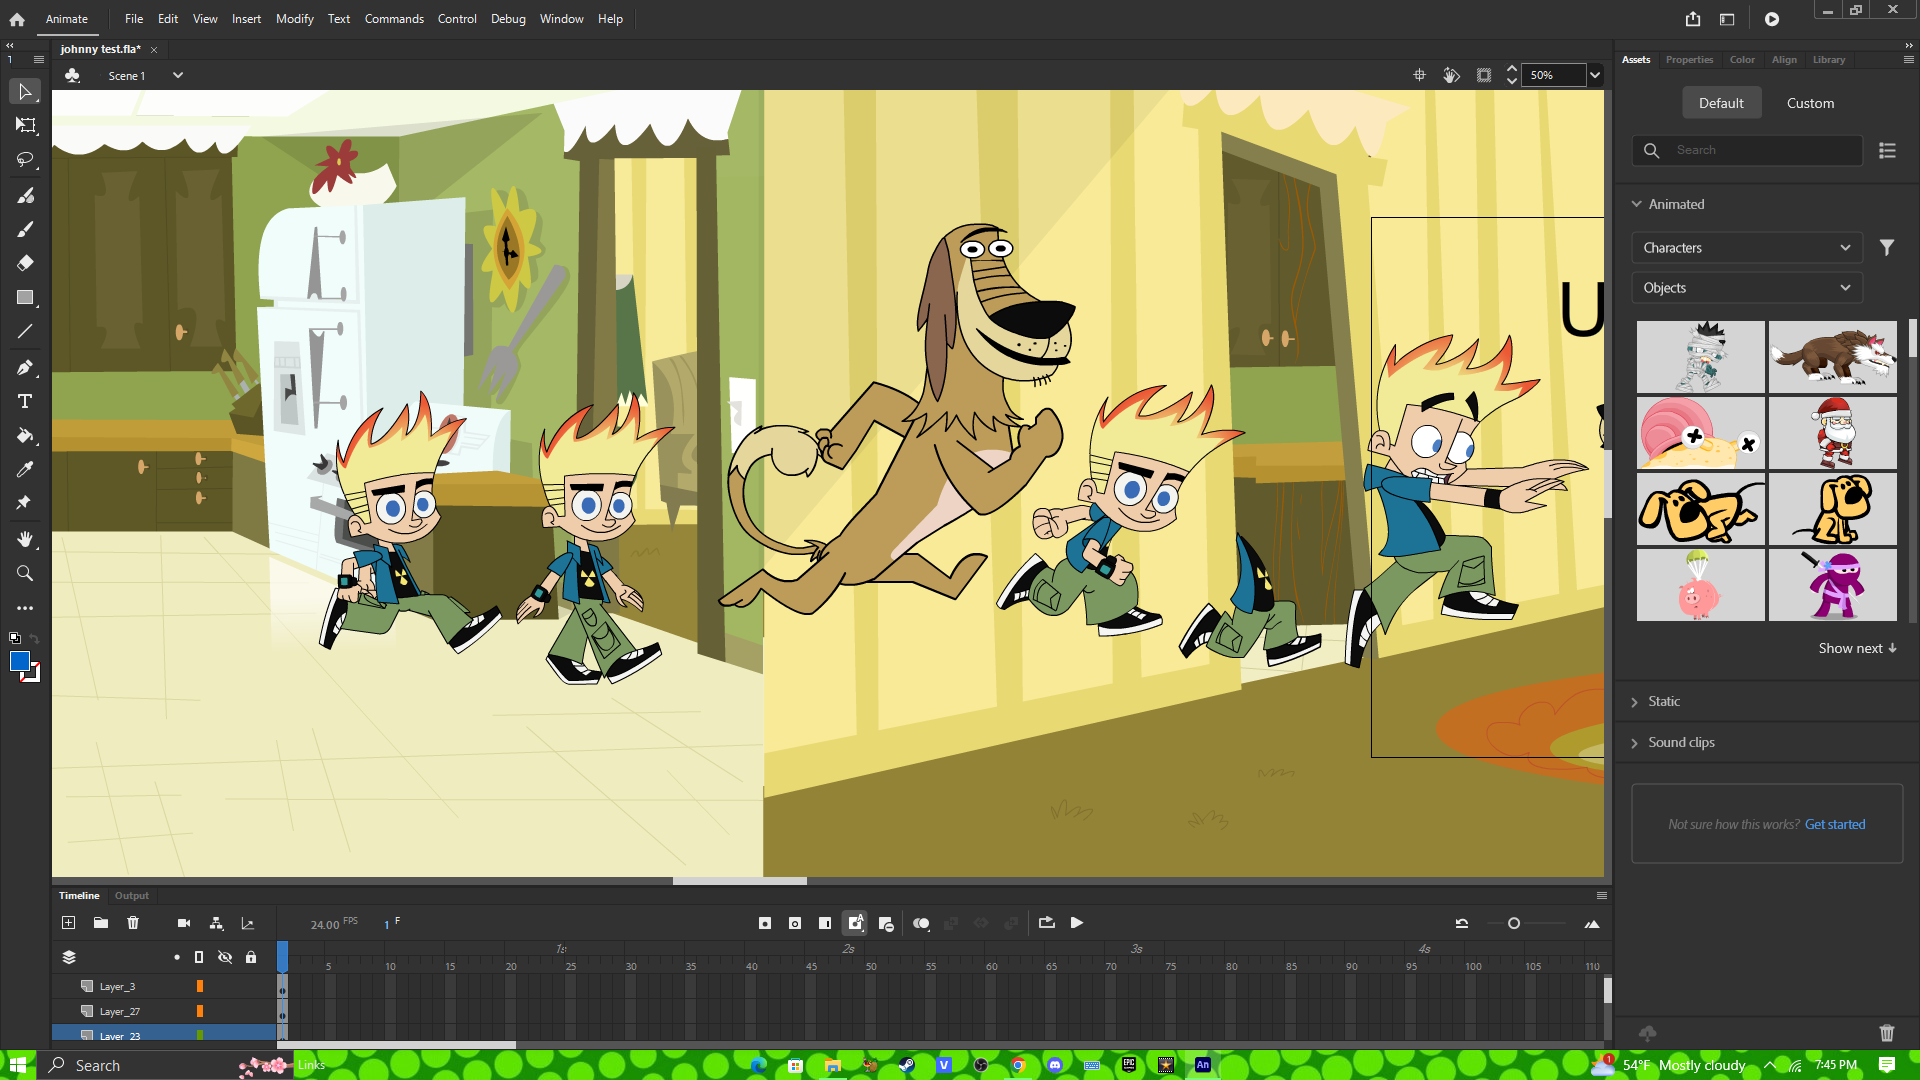Click the new layer icon in timeline
Image resolution: width=1920 pixels, height=1080 pixels.
tap(68, 923)
